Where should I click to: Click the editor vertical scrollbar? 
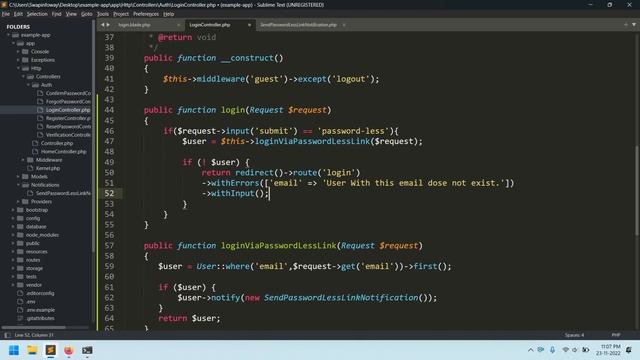tap(637, 190)
